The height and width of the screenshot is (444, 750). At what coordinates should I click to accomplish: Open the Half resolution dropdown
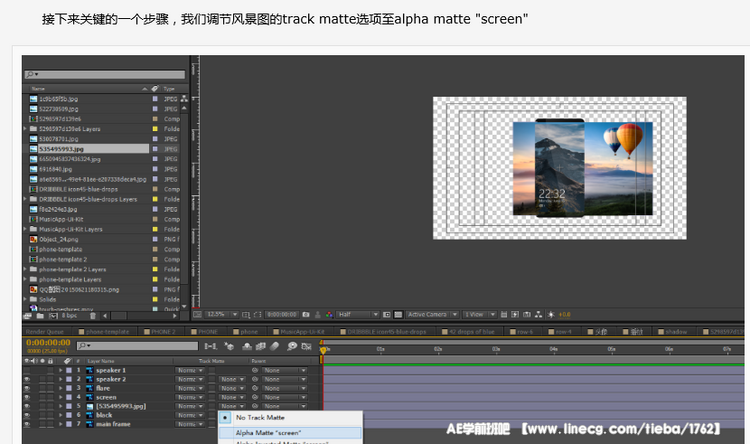click(x=358, y=314)
